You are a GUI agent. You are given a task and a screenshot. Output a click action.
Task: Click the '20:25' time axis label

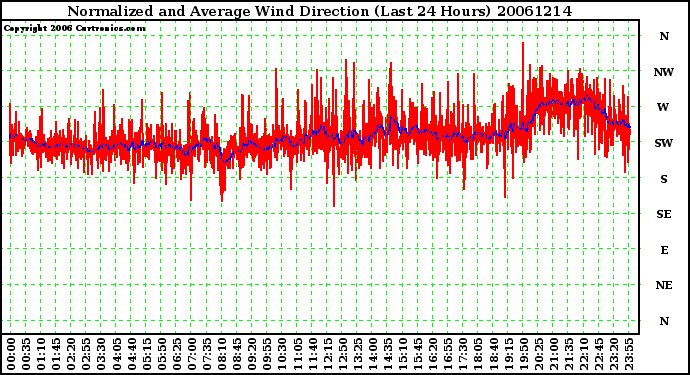point(539,354)
